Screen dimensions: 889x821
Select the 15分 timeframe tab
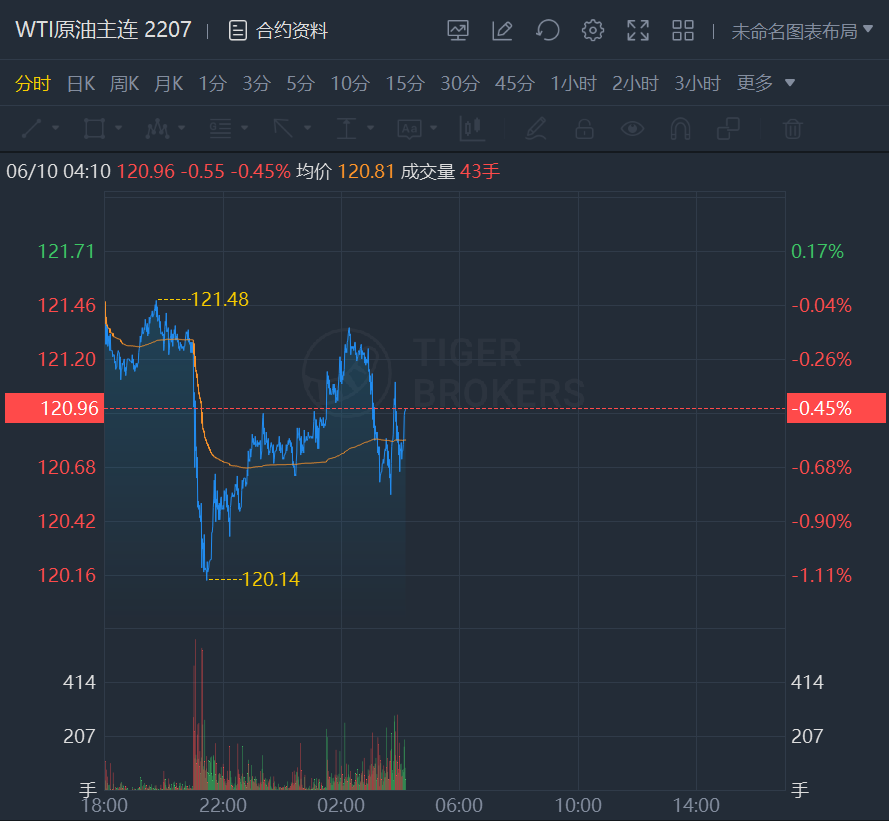point(405,83)
